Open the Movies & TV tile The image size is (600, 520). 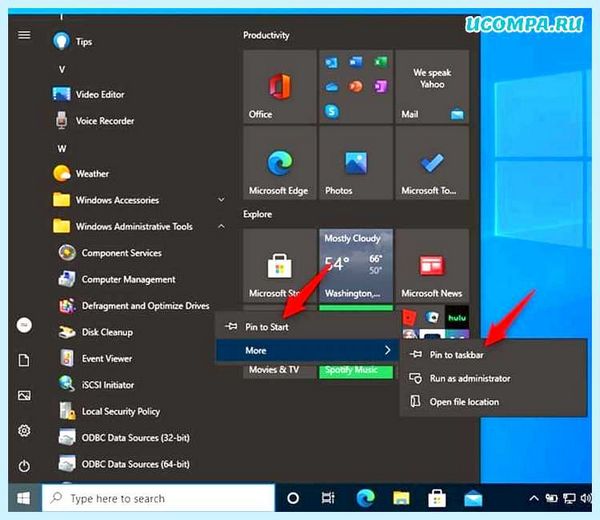[x=280, y=371]
